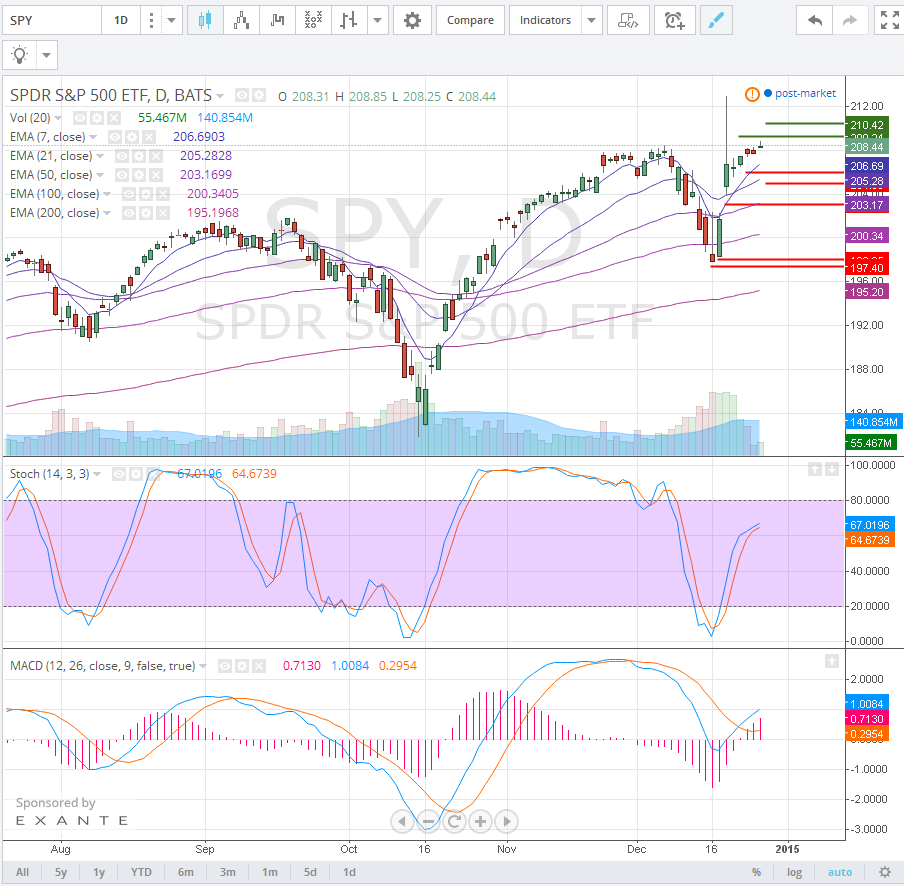
Task: Select the Candles chart style
Action: (x=205, y=20)
